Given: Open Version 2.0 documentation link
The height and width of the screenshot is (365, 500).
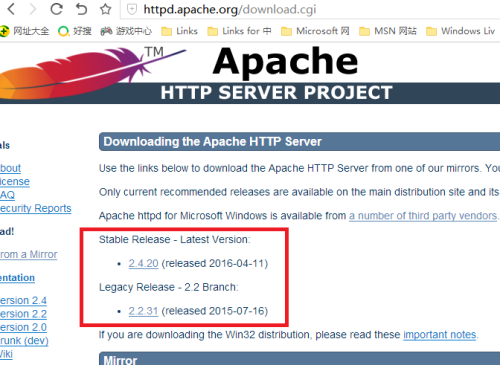Looking at the screenshot, I should pos(23,327).
